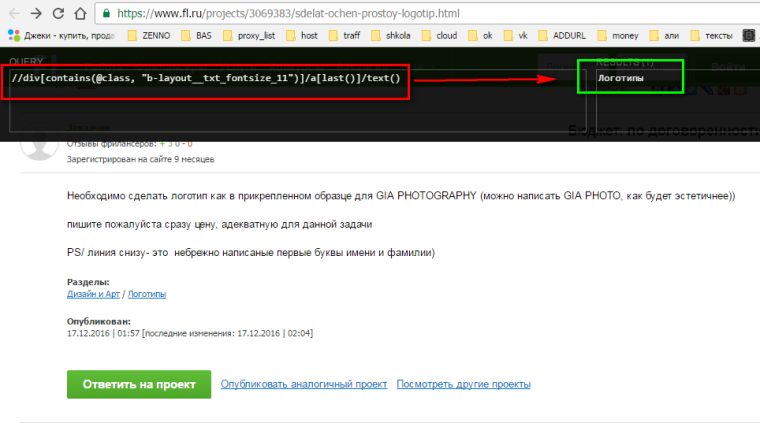Image resolution: width=760 pixels, height=423 pixels.
Task: Open Опубликовать аналогичный проект link
Action: coord(303,384)
